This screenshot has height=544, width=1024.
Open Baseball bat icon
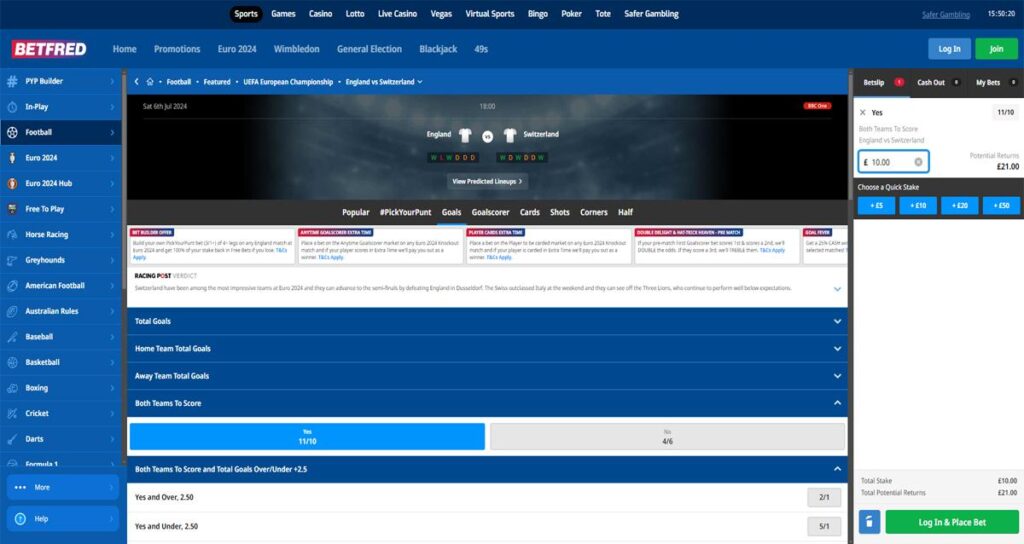click(x=12, y=337)
